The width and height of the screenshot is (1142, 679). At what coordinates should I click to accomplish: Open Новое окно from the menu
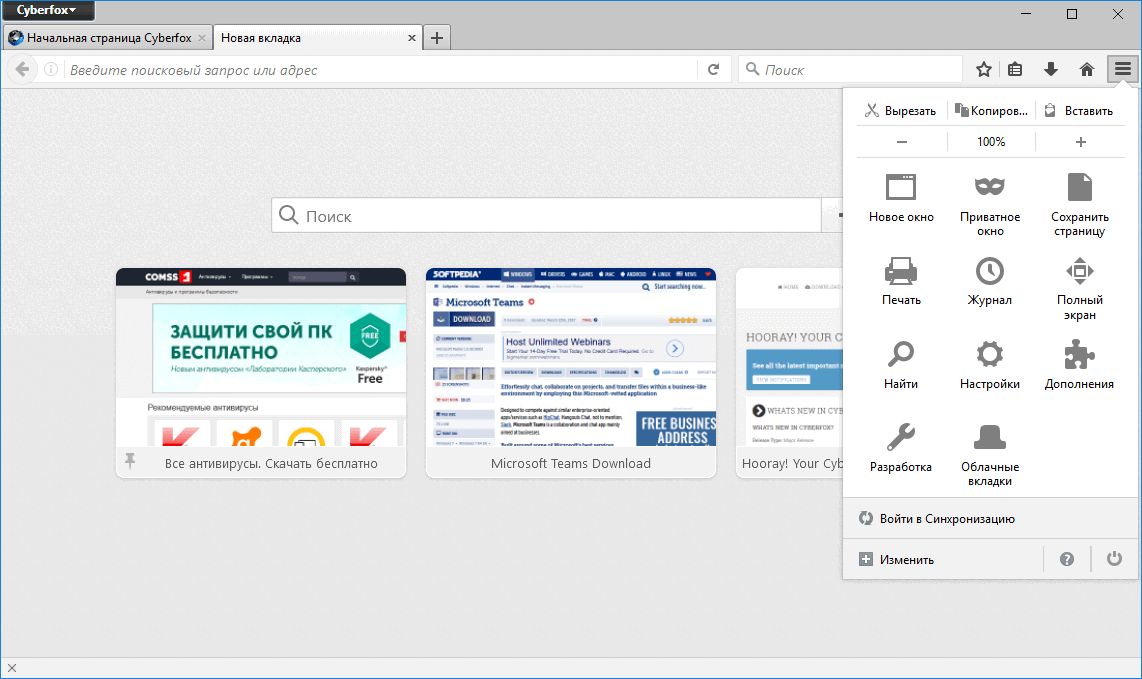tap(901, 199)
